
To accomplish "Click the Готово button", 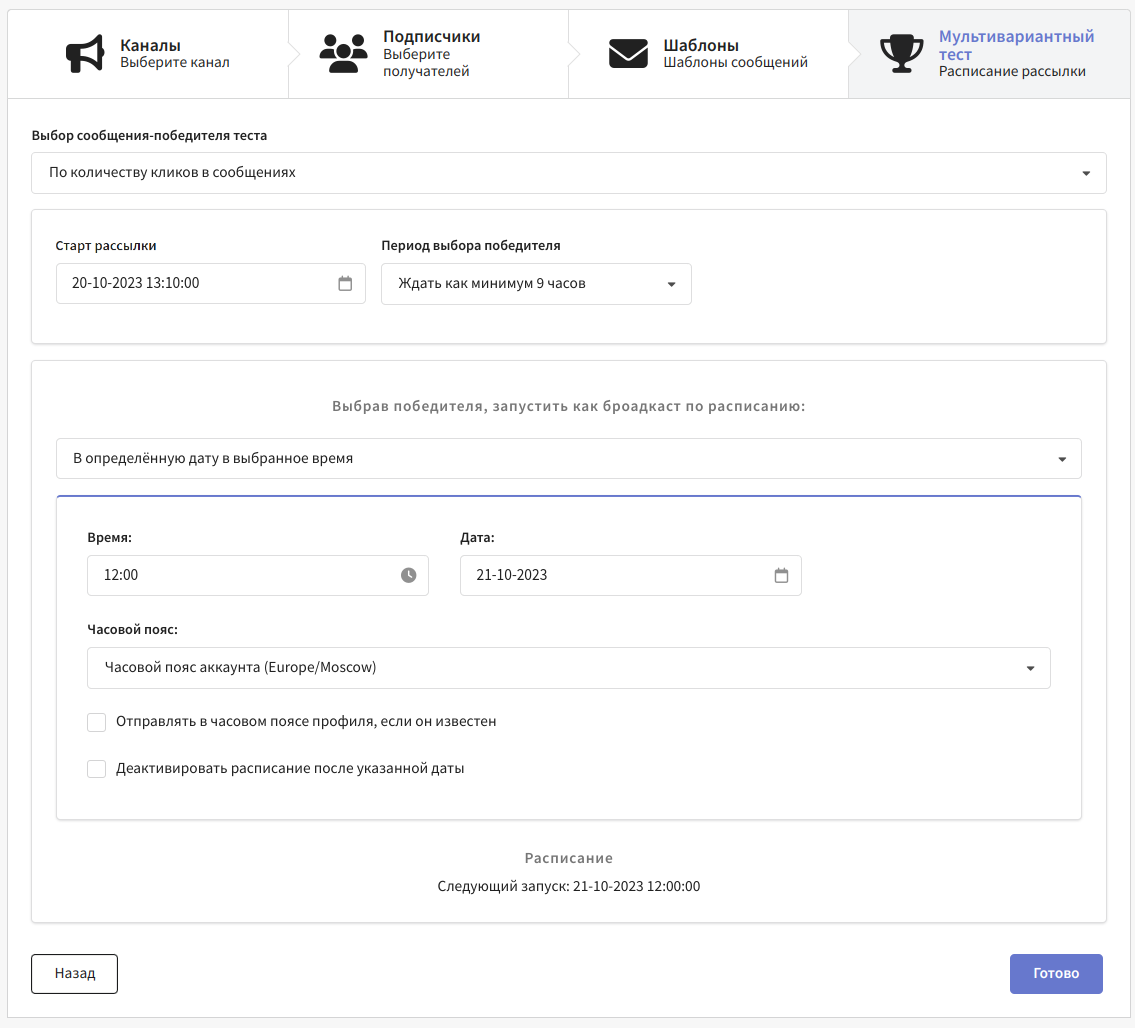I will click(1056, 974).
